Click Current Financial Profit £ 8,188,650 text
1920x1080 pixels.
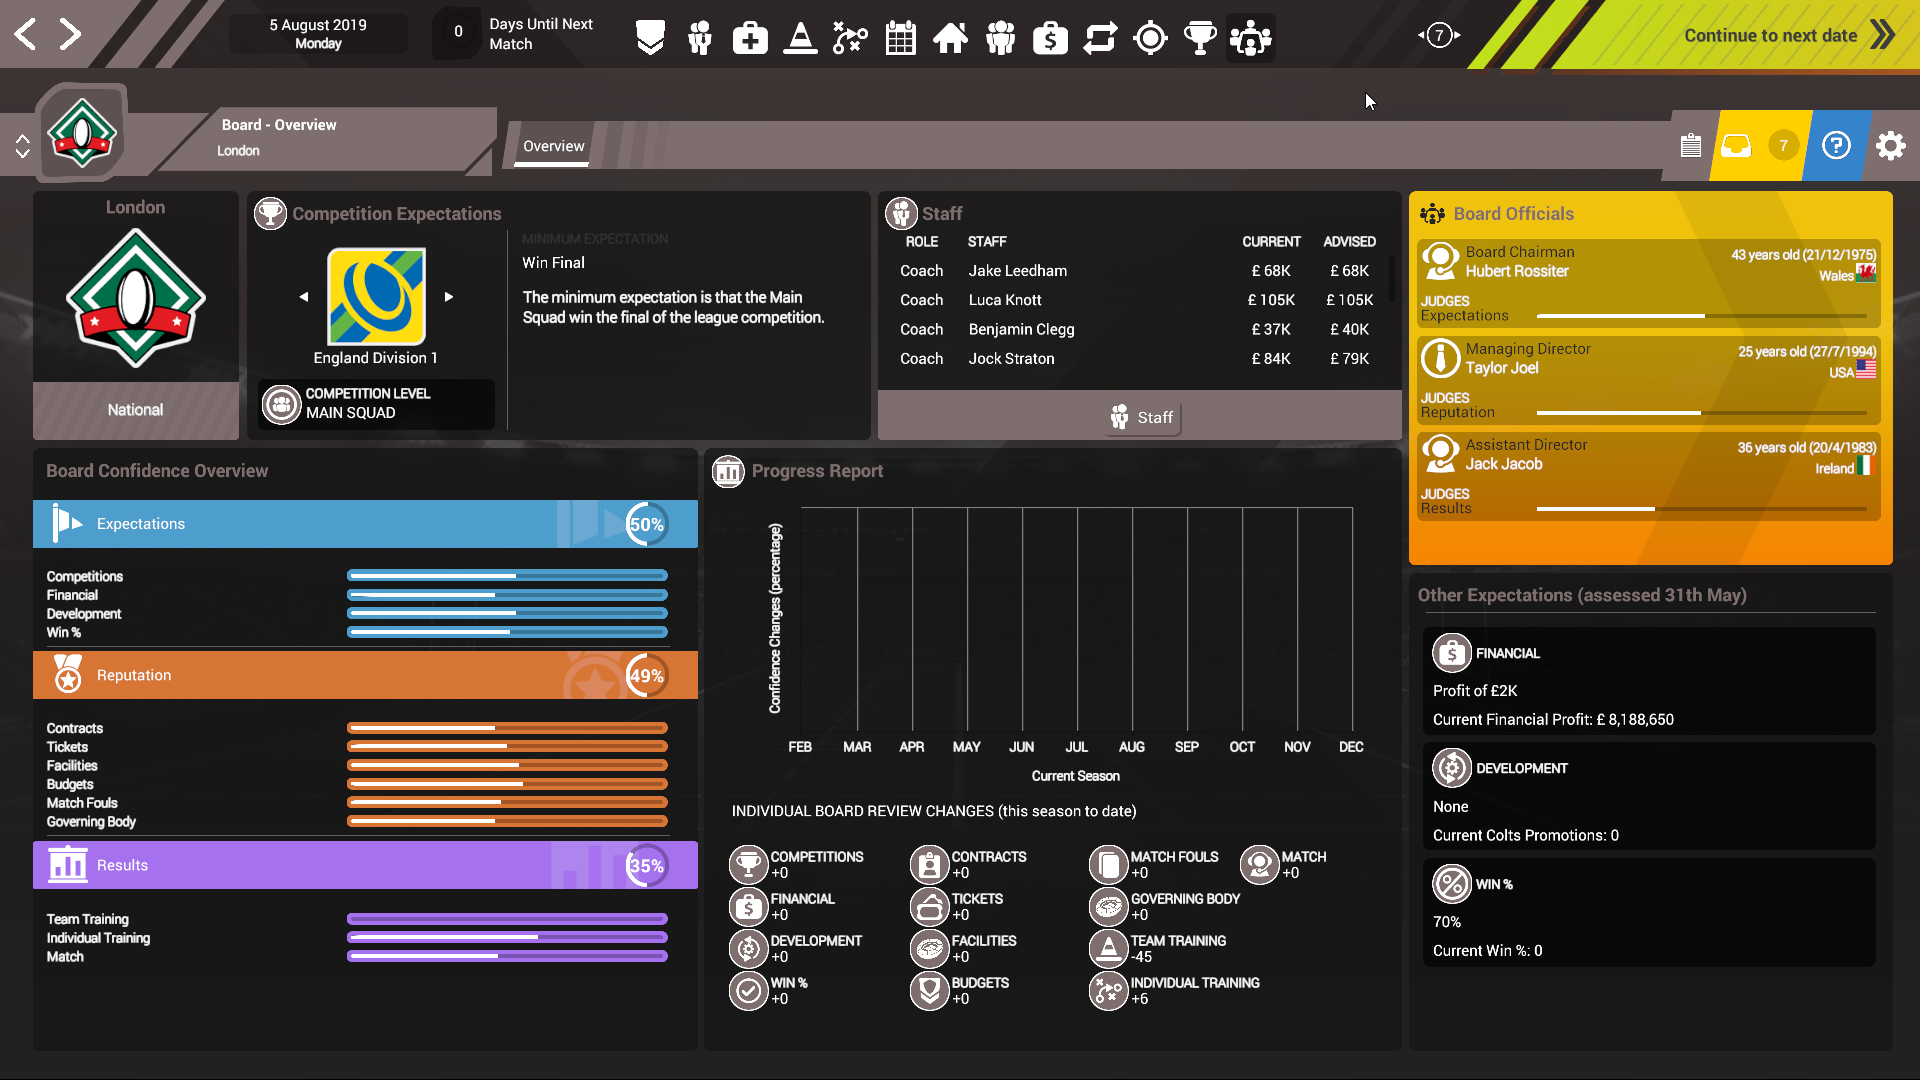pos(1553,720)
